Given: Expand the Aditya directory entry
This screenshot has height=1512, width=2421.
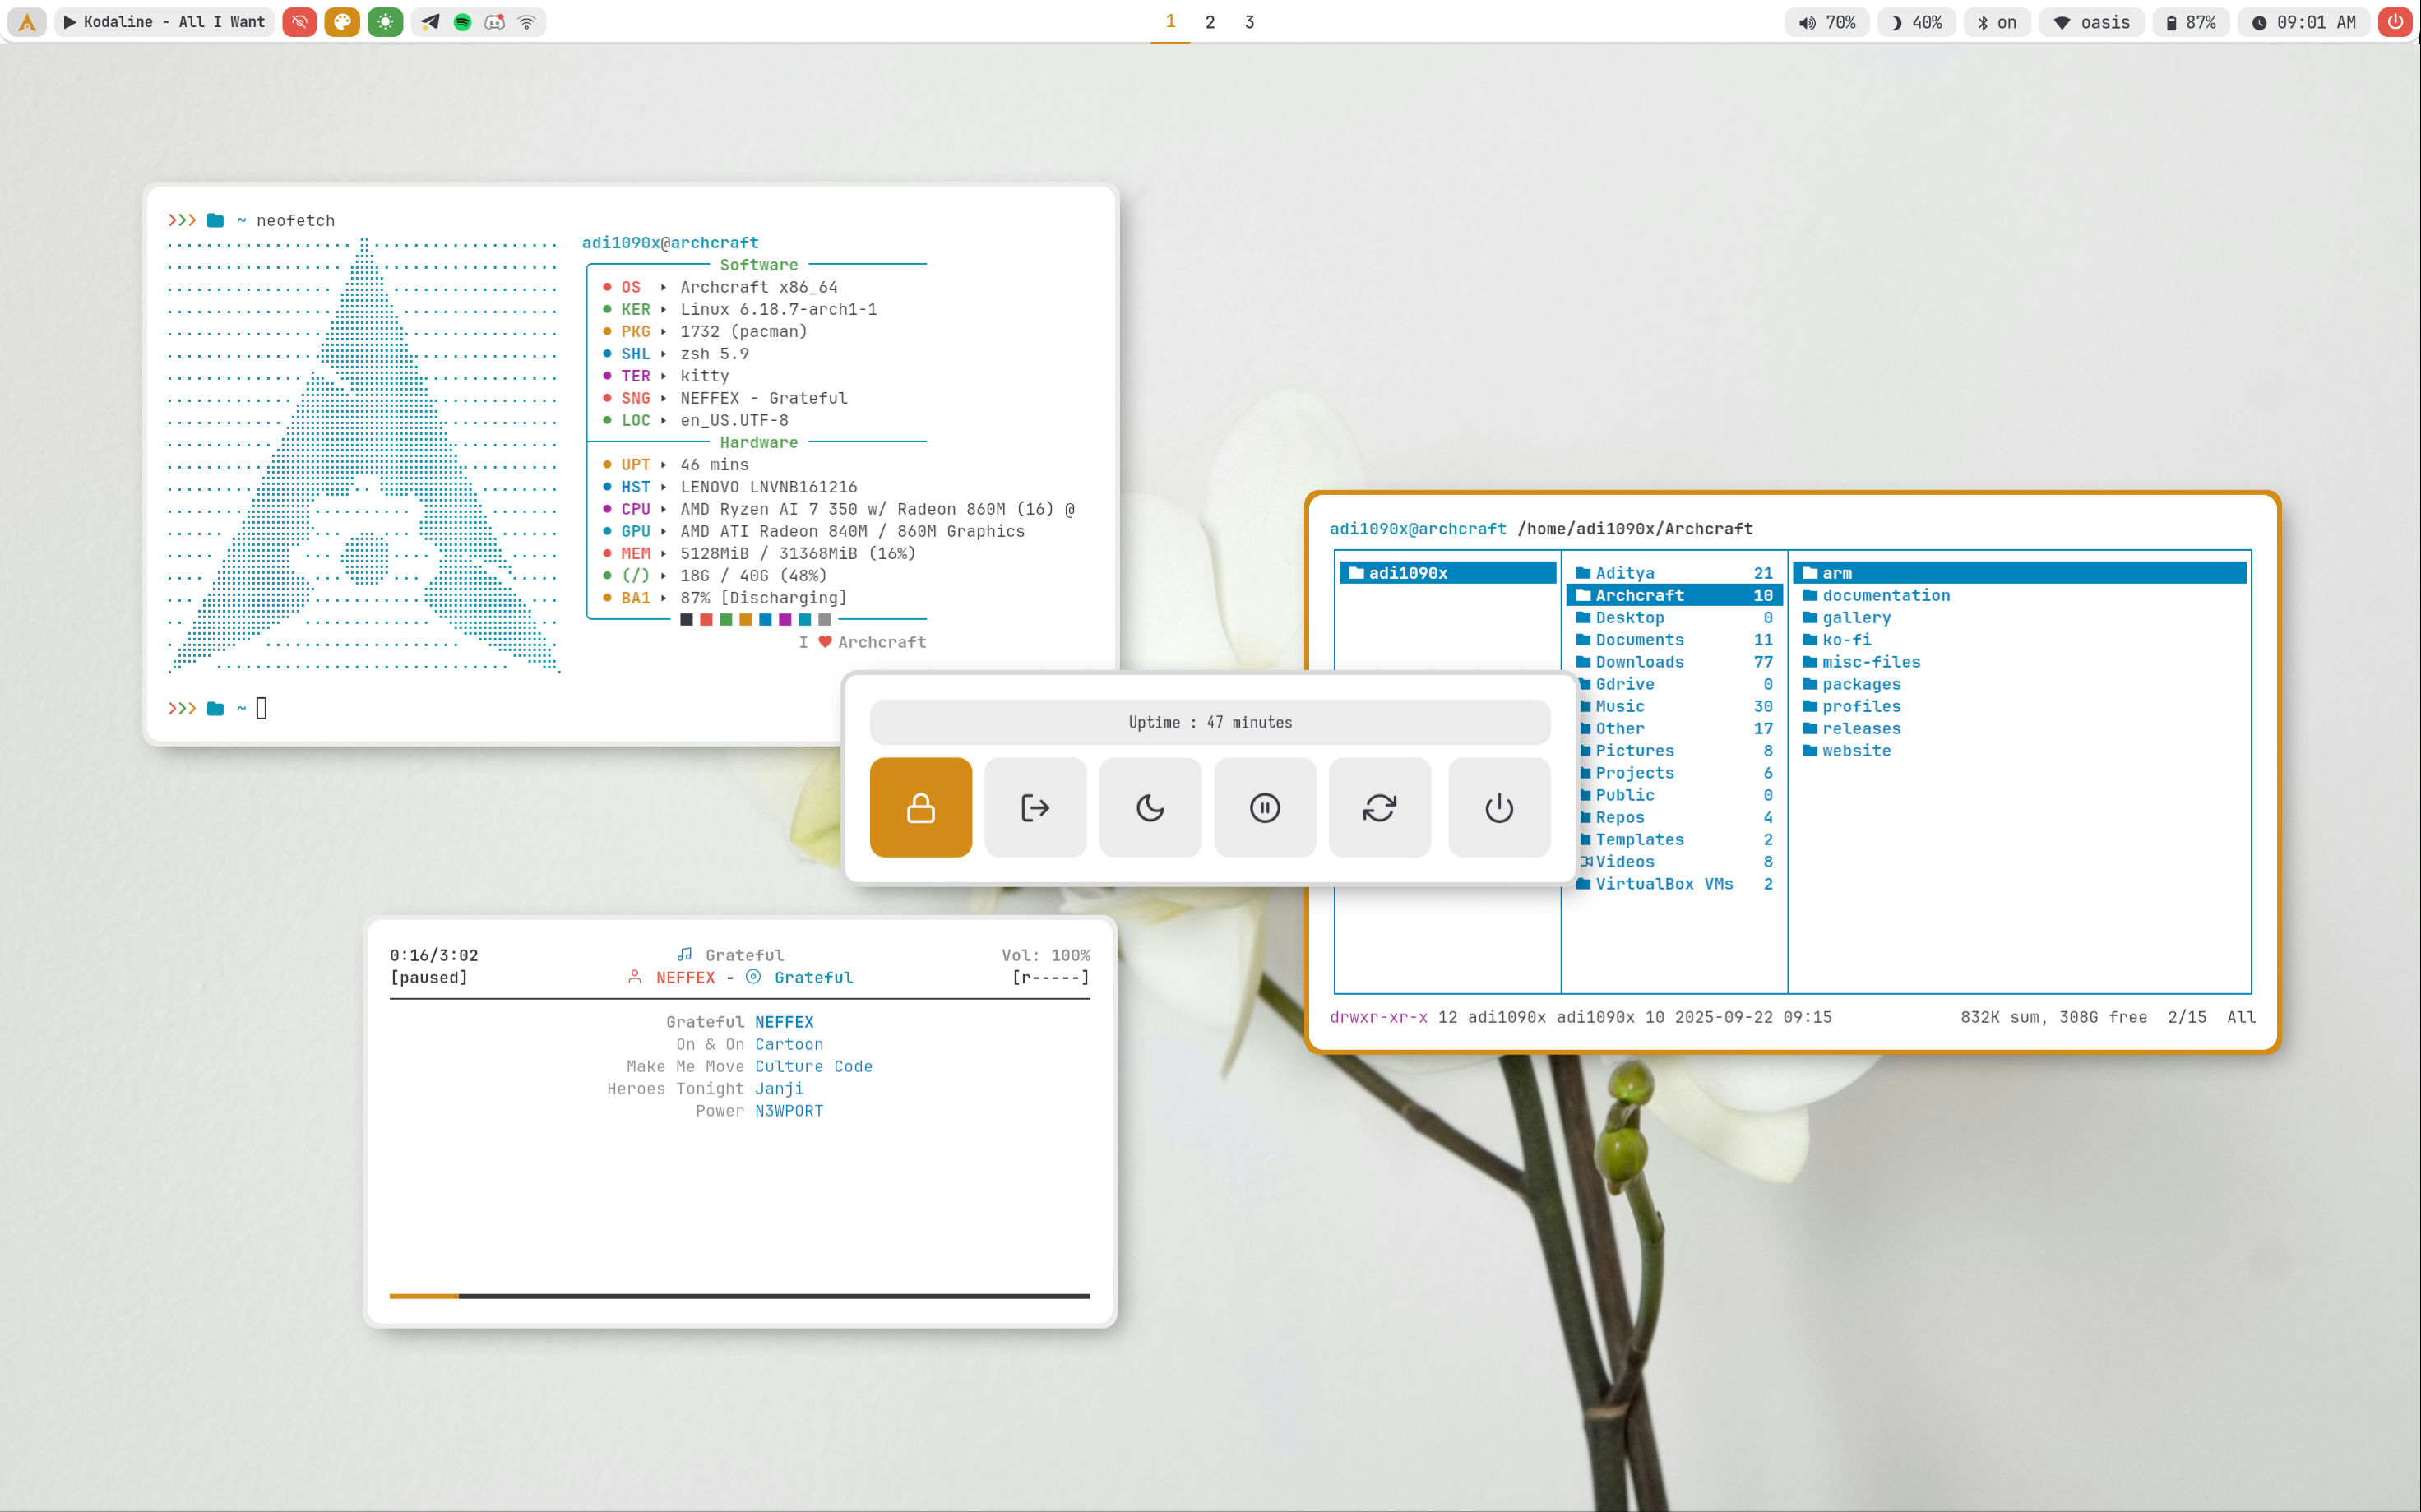Looking at the screenshot, I should click(x=1624, y=573).
